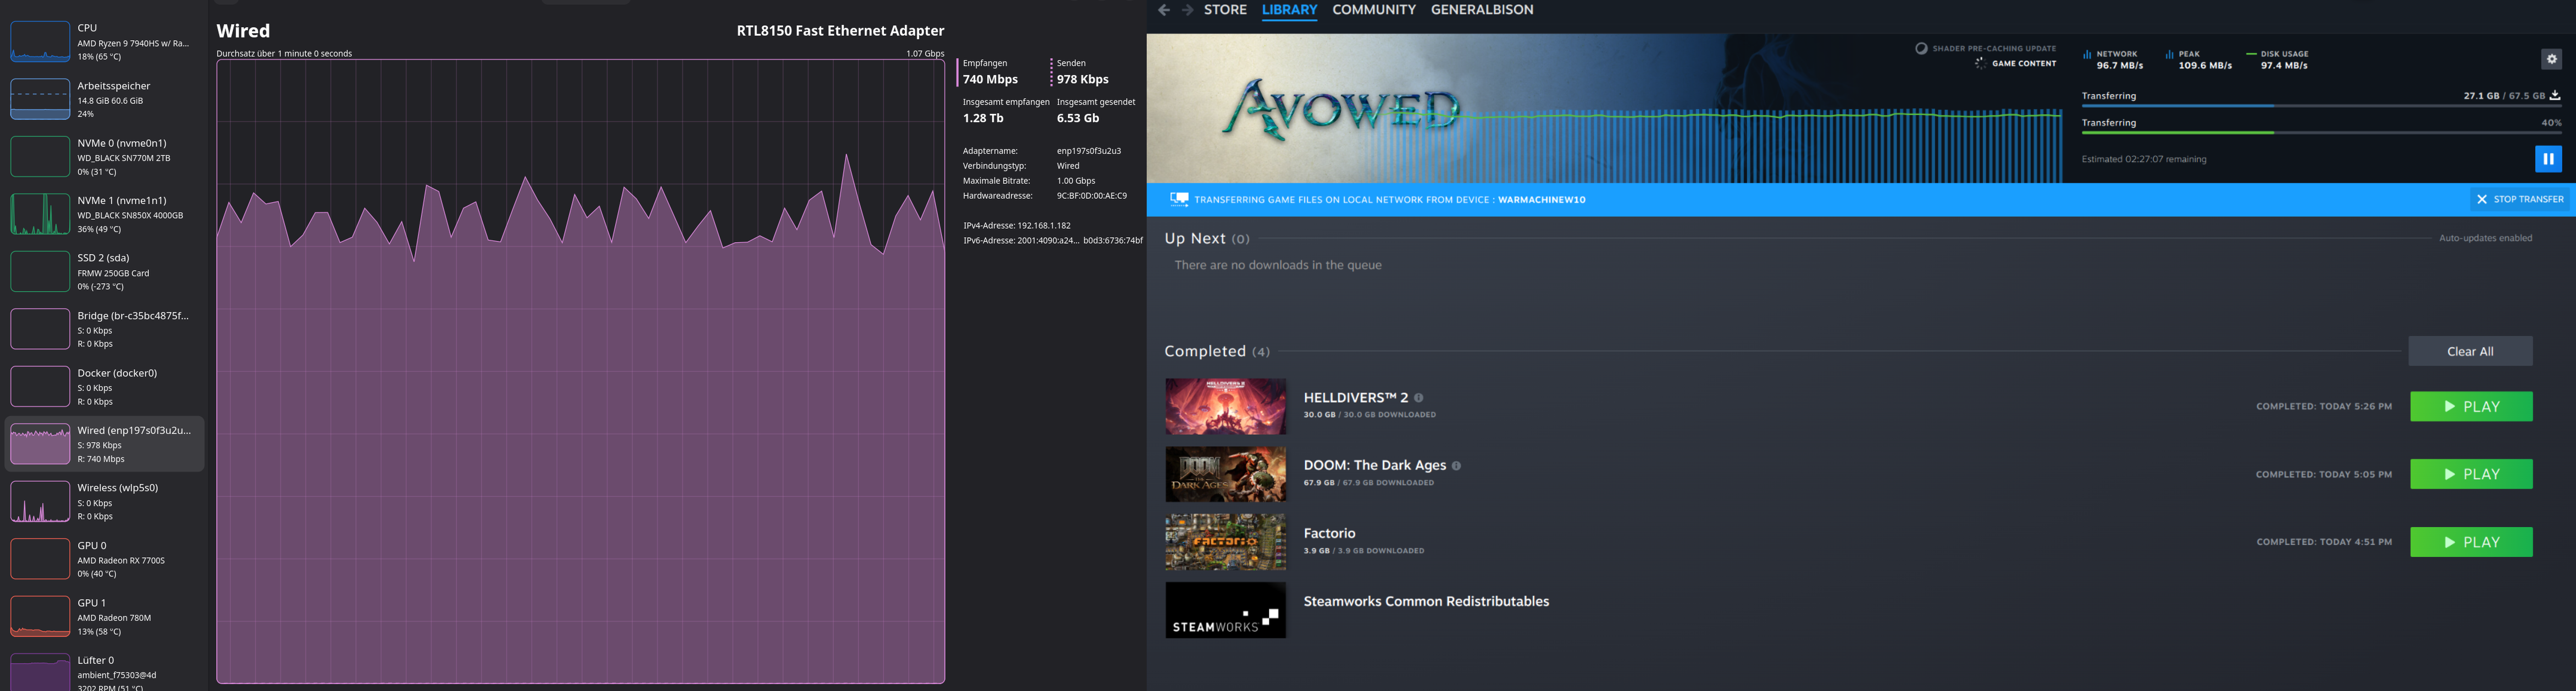2576x691 pixels.
Task: Click the Wired throughput graph
Action: point(580,372)
